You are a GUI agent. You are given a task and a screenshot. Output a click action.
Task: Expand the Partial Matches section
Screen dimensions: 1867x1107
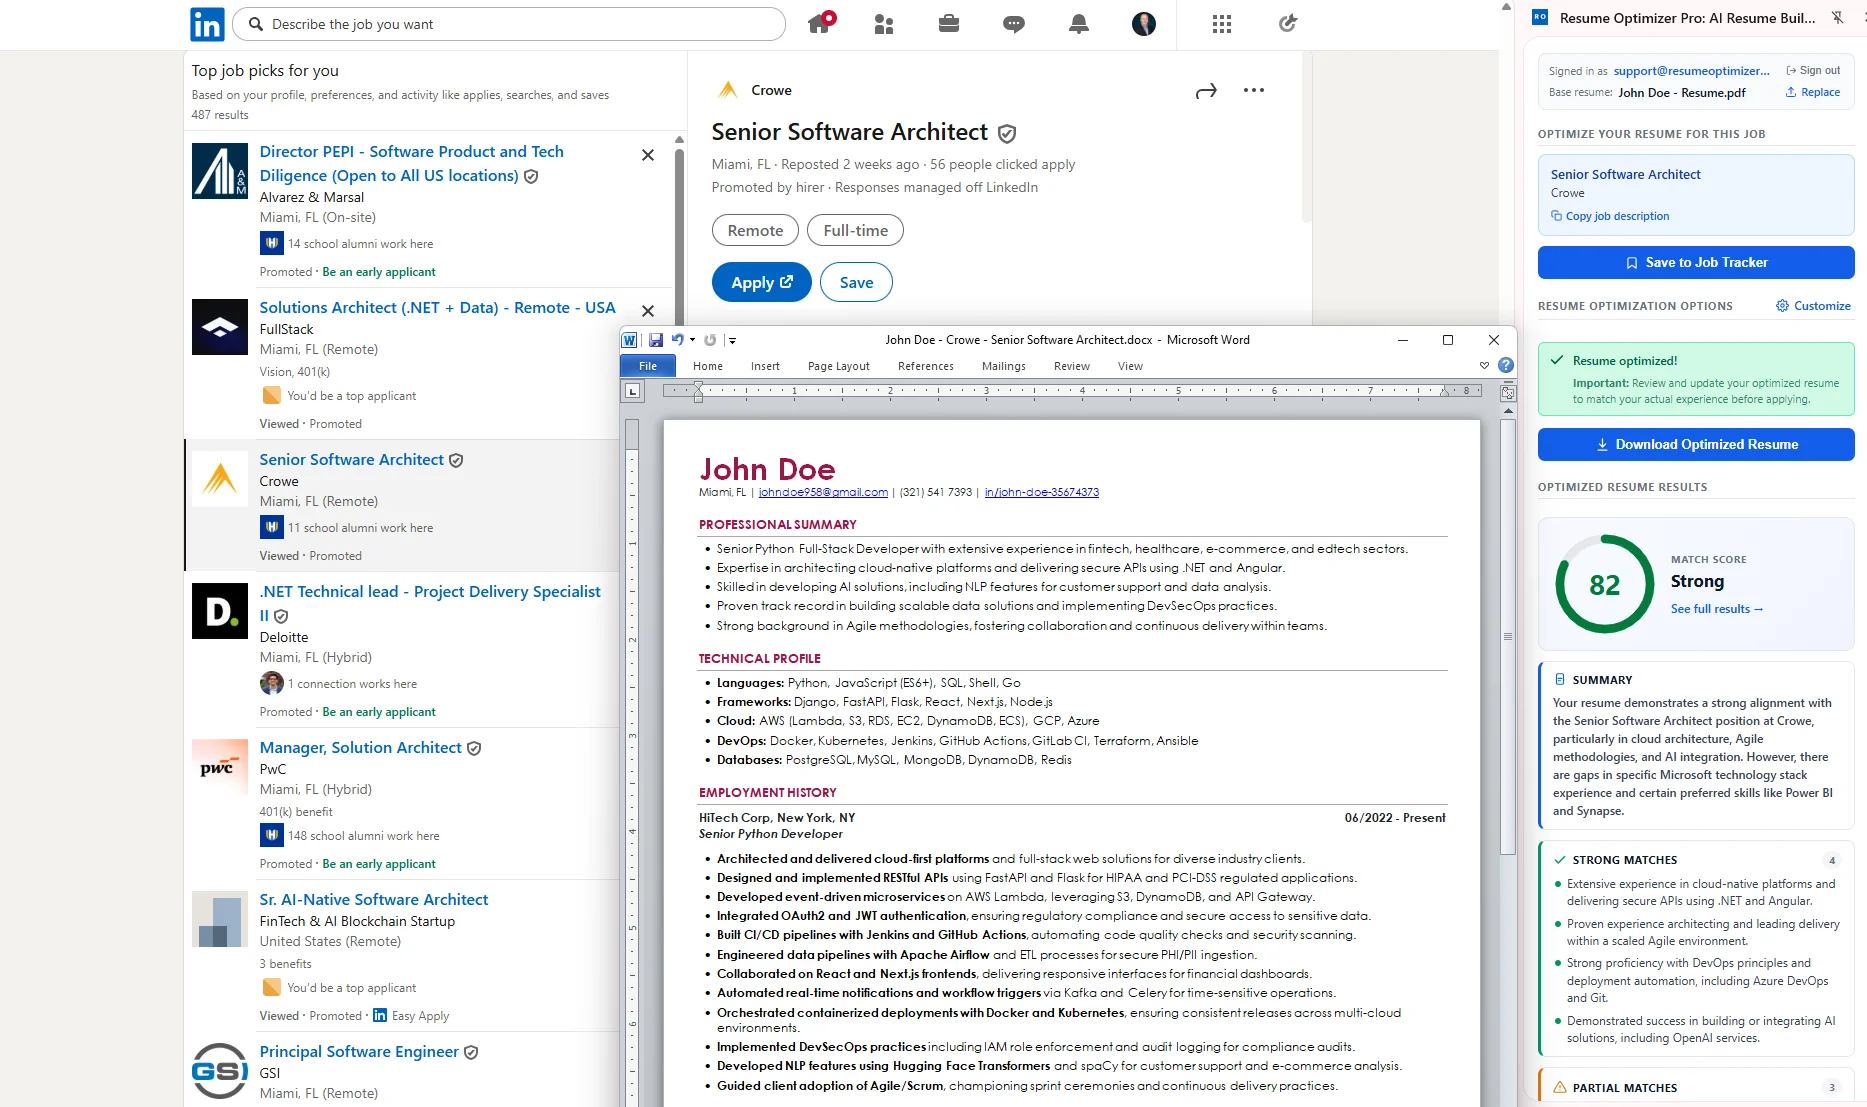pos(1696,1087)
